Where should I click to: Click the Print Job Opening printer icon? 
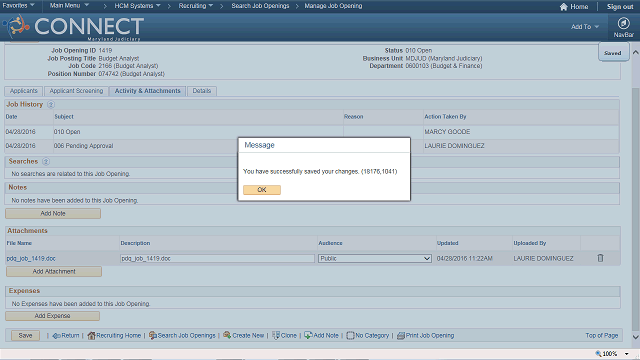click(401, 336)
